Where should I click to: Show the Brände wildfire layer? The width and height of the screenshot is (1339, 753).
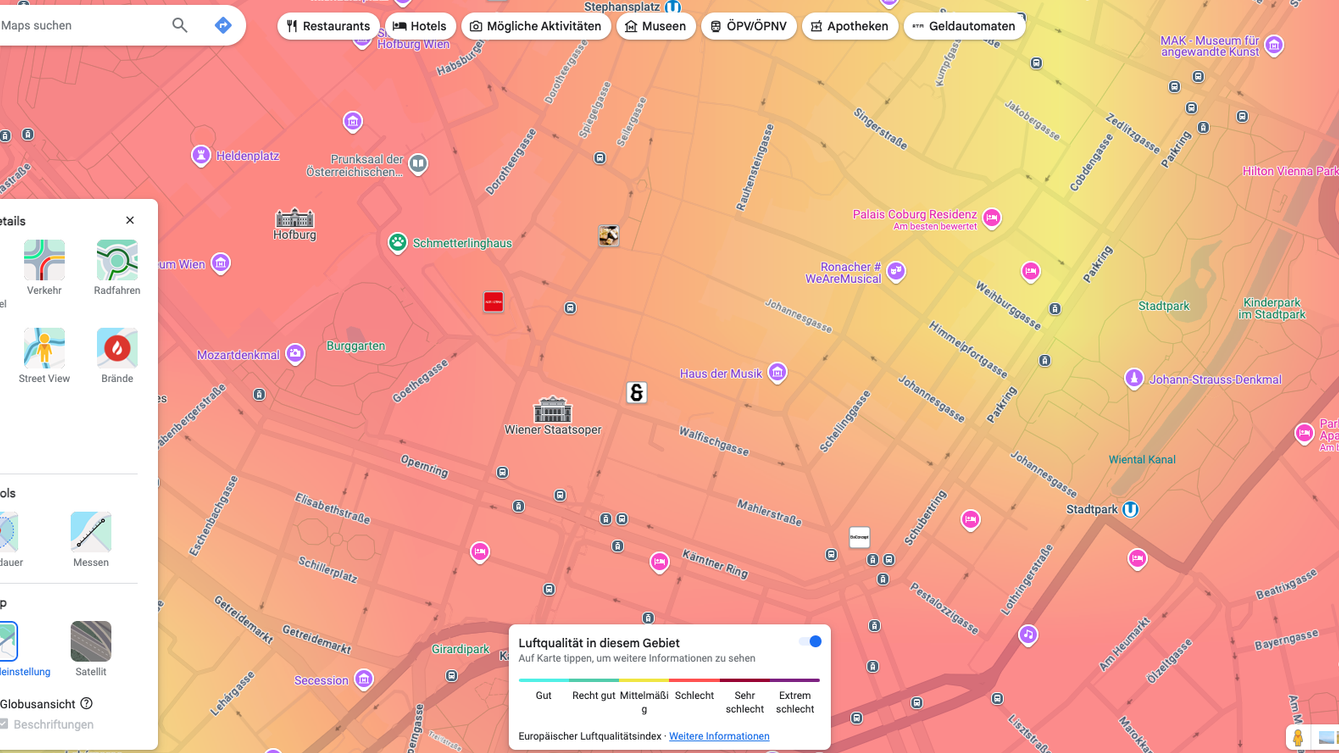pos(117,349)
